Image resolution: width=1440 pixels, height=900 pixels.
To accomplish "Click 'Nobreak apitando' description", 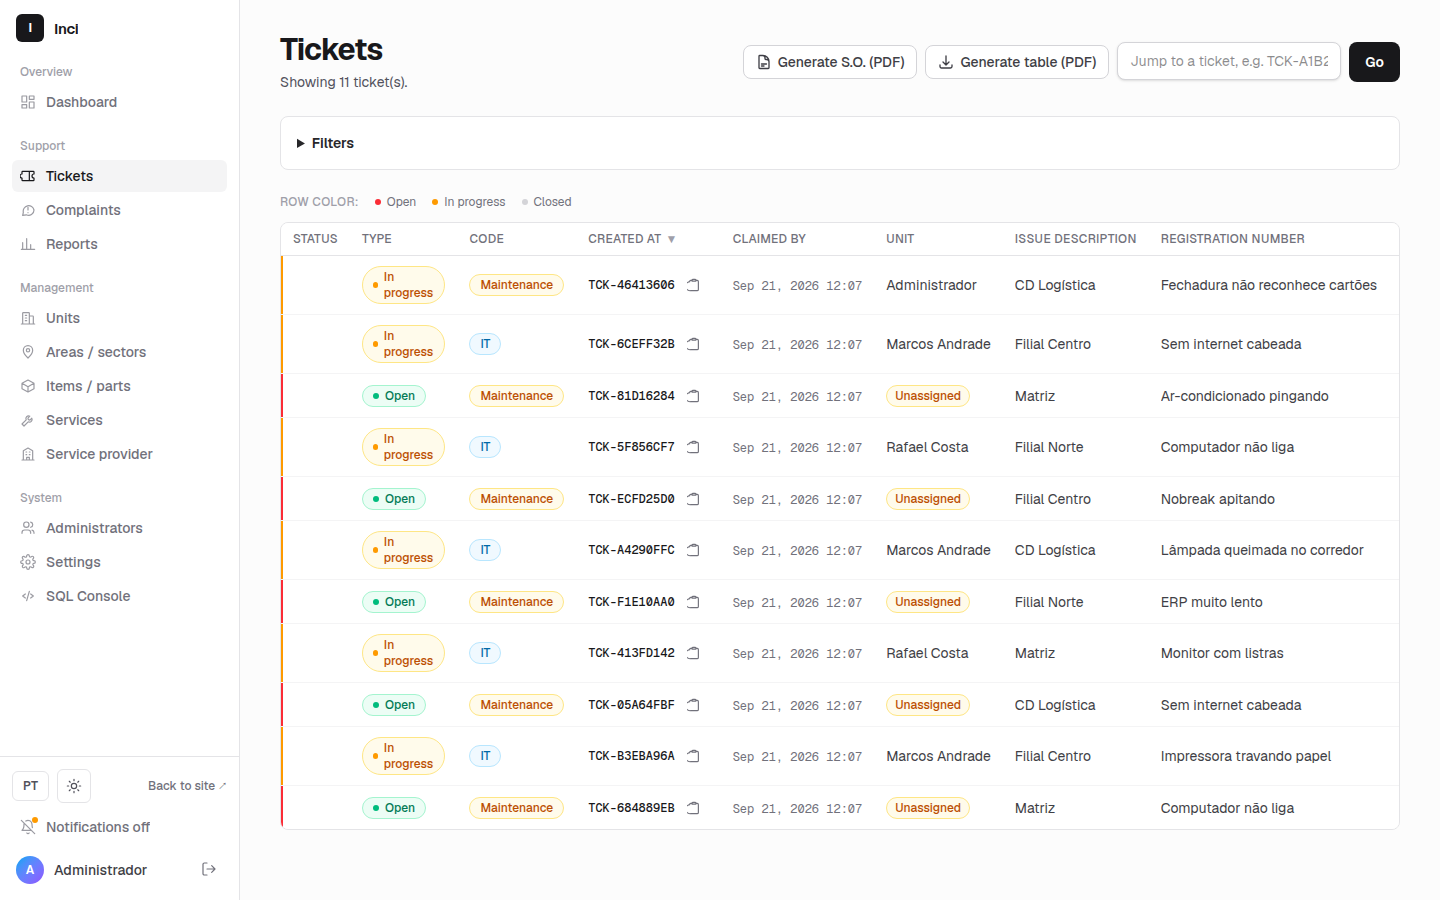I will pyautogui.click(x=1217, y=499).
